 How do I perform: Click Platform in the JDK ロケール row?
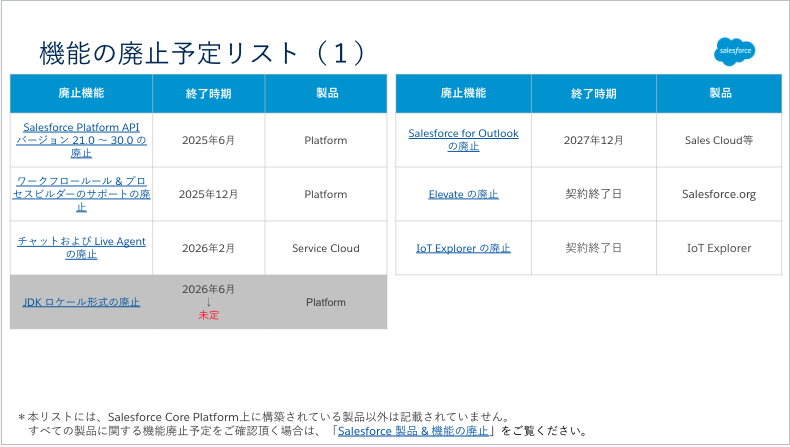point(325,302)
